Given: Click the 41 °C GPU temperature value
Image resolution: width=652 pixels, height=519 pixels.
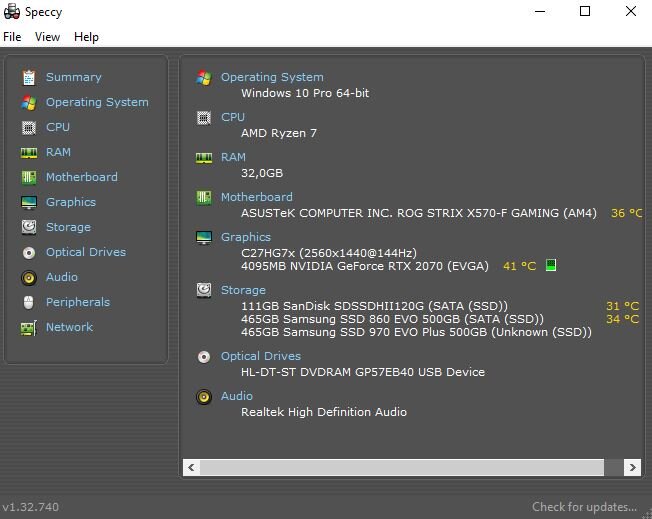Looking at the screenshot, I should click(x=519, y=266).
